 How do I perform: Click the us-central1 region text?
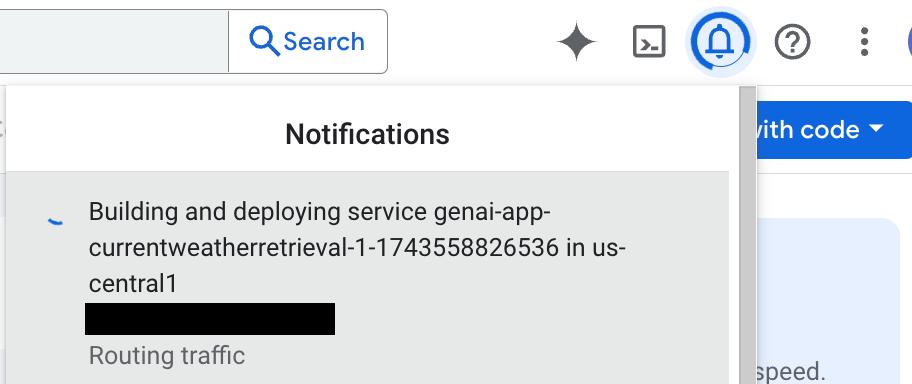coord(357,266)
